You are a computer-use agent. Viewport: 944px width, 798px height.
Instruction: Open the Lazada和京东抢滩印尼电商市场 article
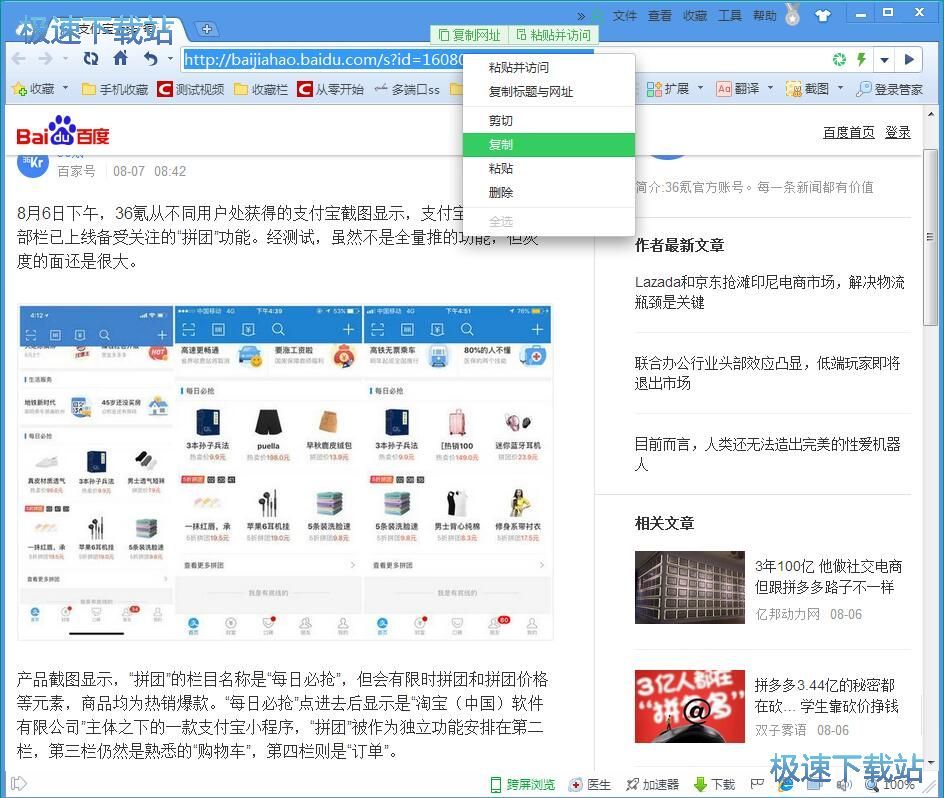(x=769, y=292)
